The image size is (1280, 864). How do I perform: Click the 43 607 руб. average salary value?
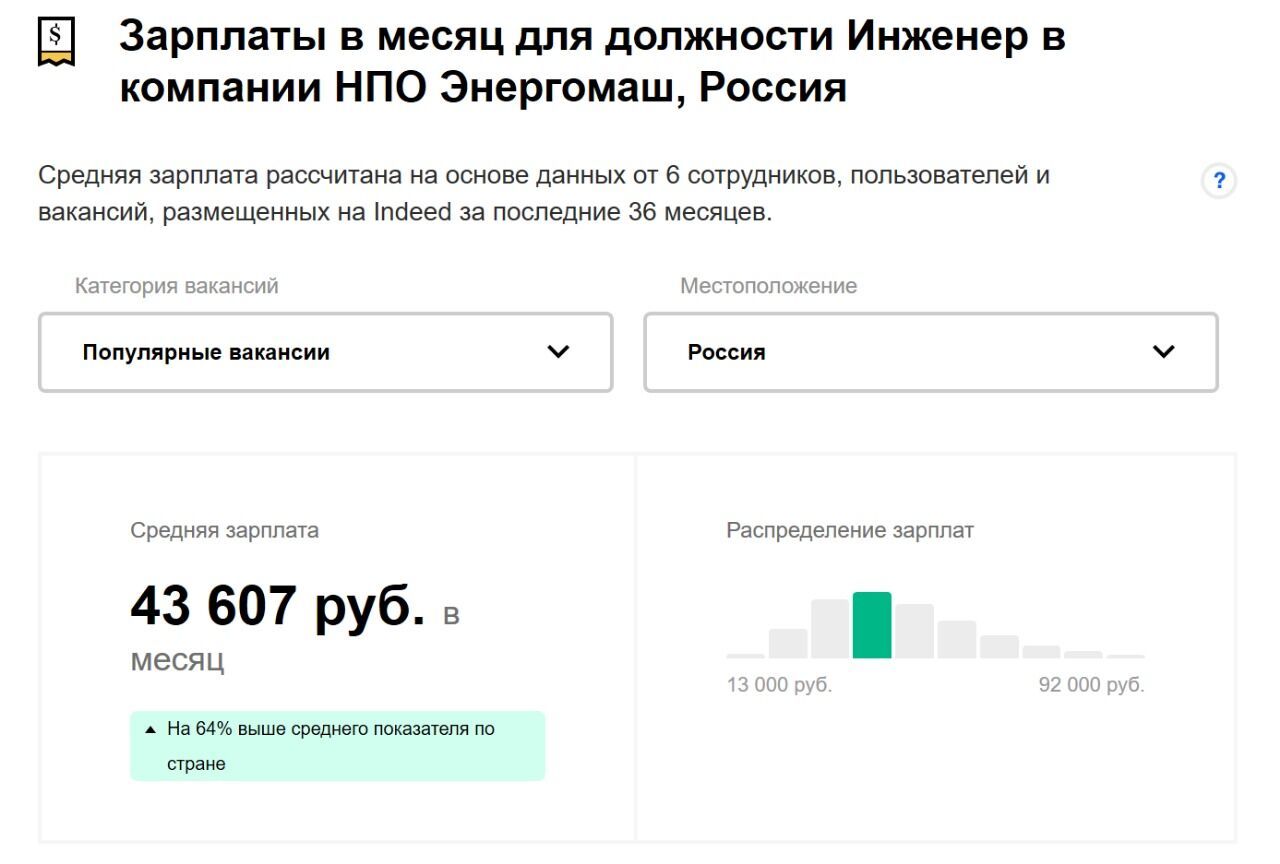pos(278,606)
